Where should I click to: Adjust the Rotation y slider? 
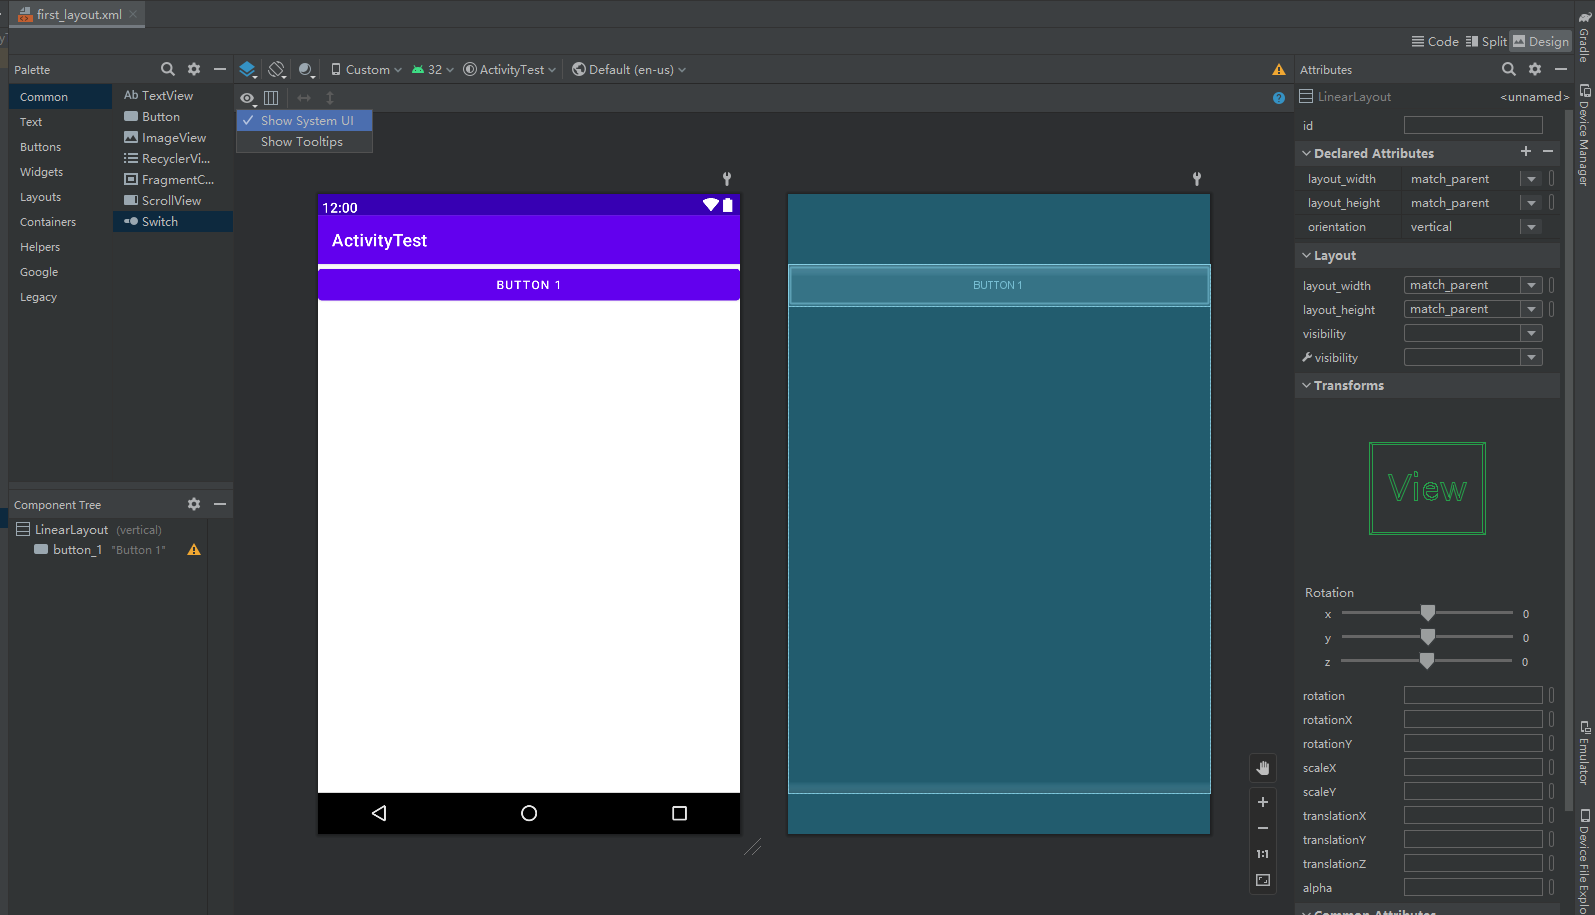(x=1427, y=637)
